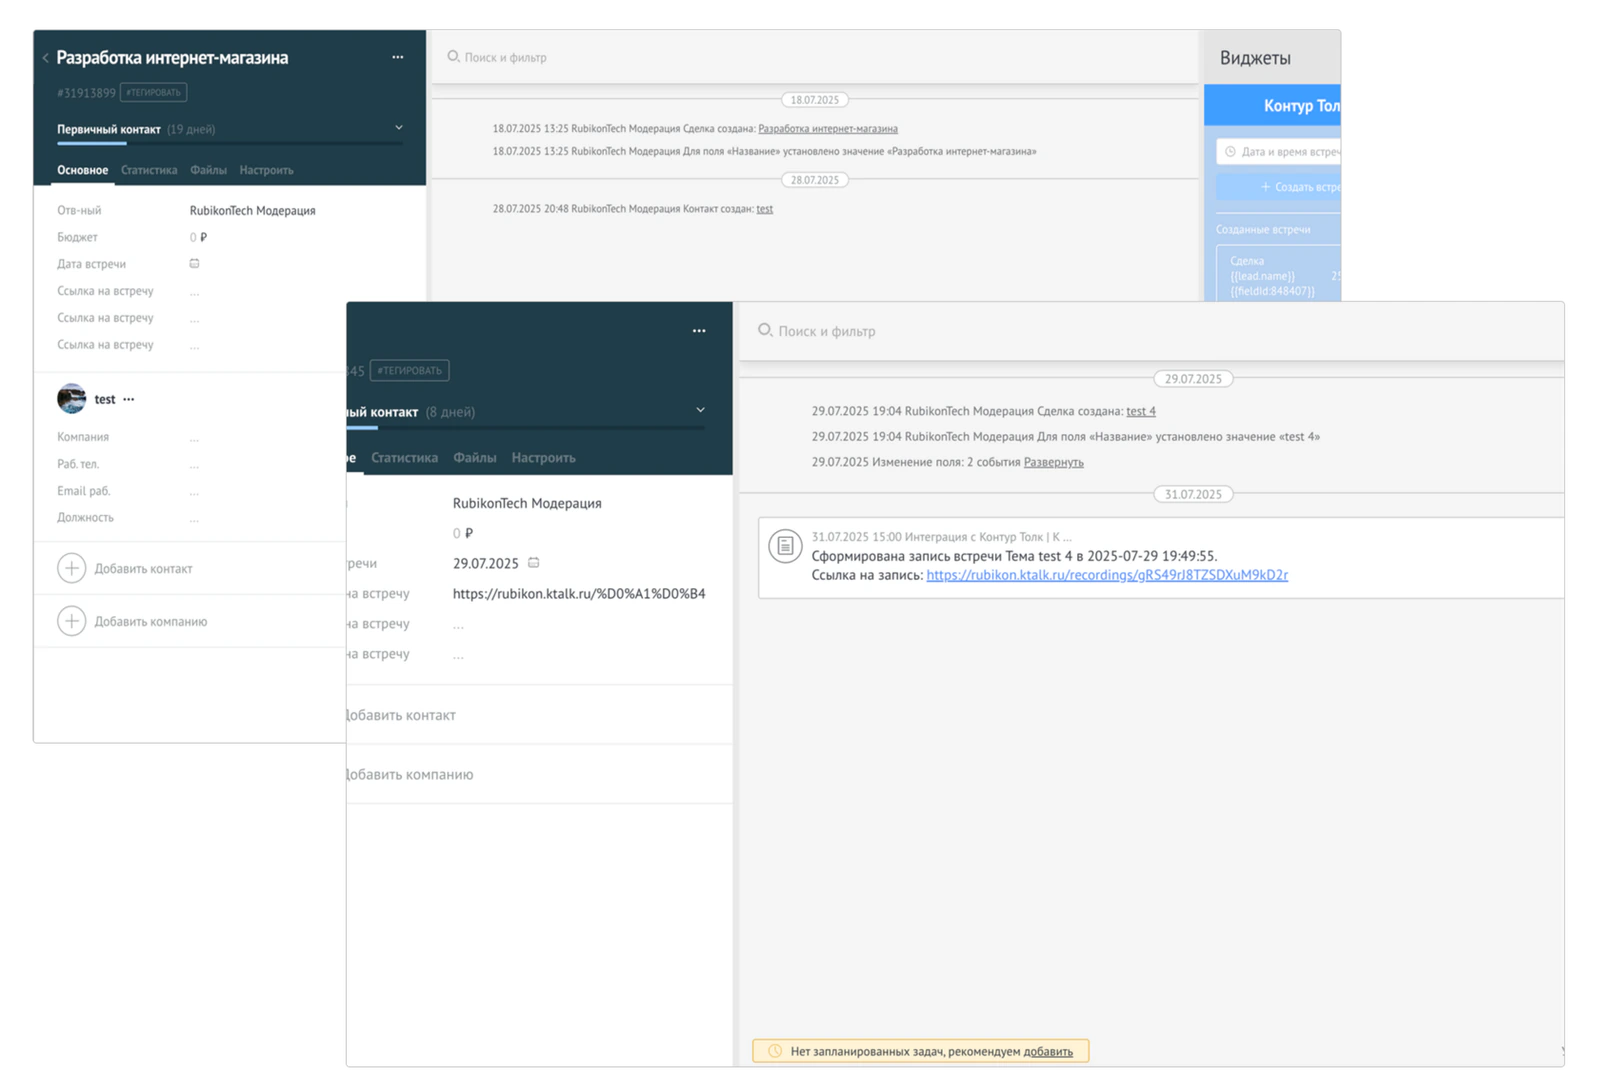Click Поиск и фильтр field in back window

click(x=815, y=57)
